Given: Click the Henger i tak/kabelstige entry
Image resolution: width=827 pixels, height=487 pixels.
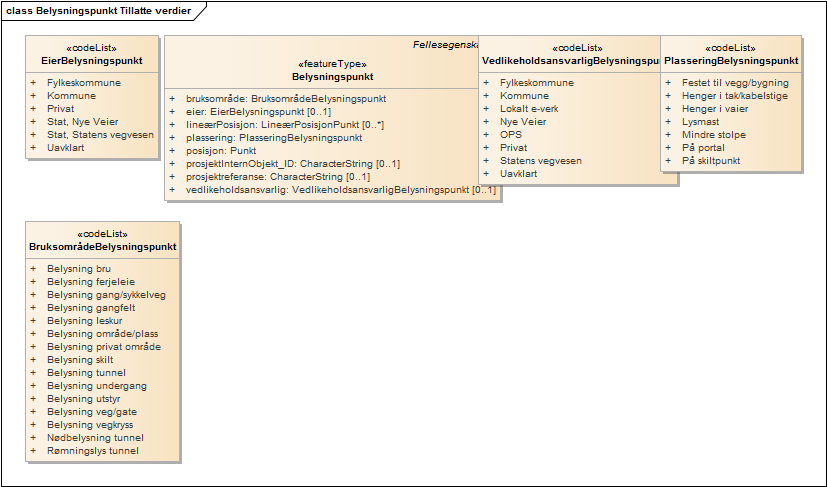Looking at the screenshot, I should 734,96.
